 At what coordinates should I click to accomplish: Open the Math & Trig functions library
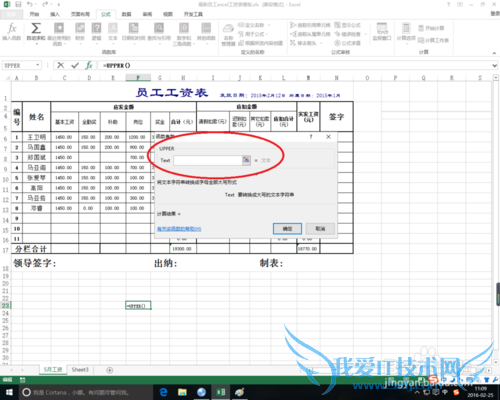coord(184,33)
